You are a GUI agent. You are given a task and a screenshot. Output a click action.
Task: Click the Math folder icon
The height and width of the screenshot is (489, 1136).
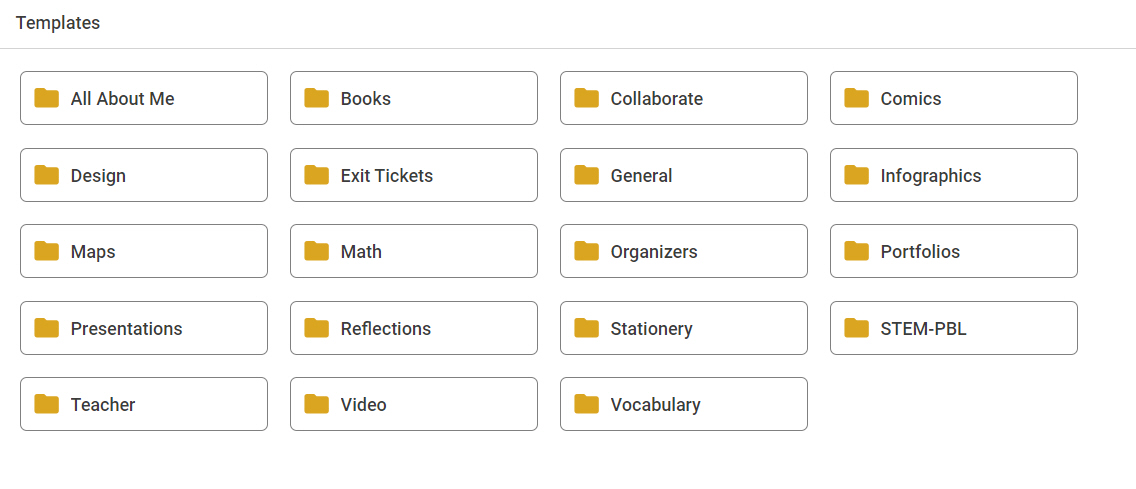tap(317, 251)
